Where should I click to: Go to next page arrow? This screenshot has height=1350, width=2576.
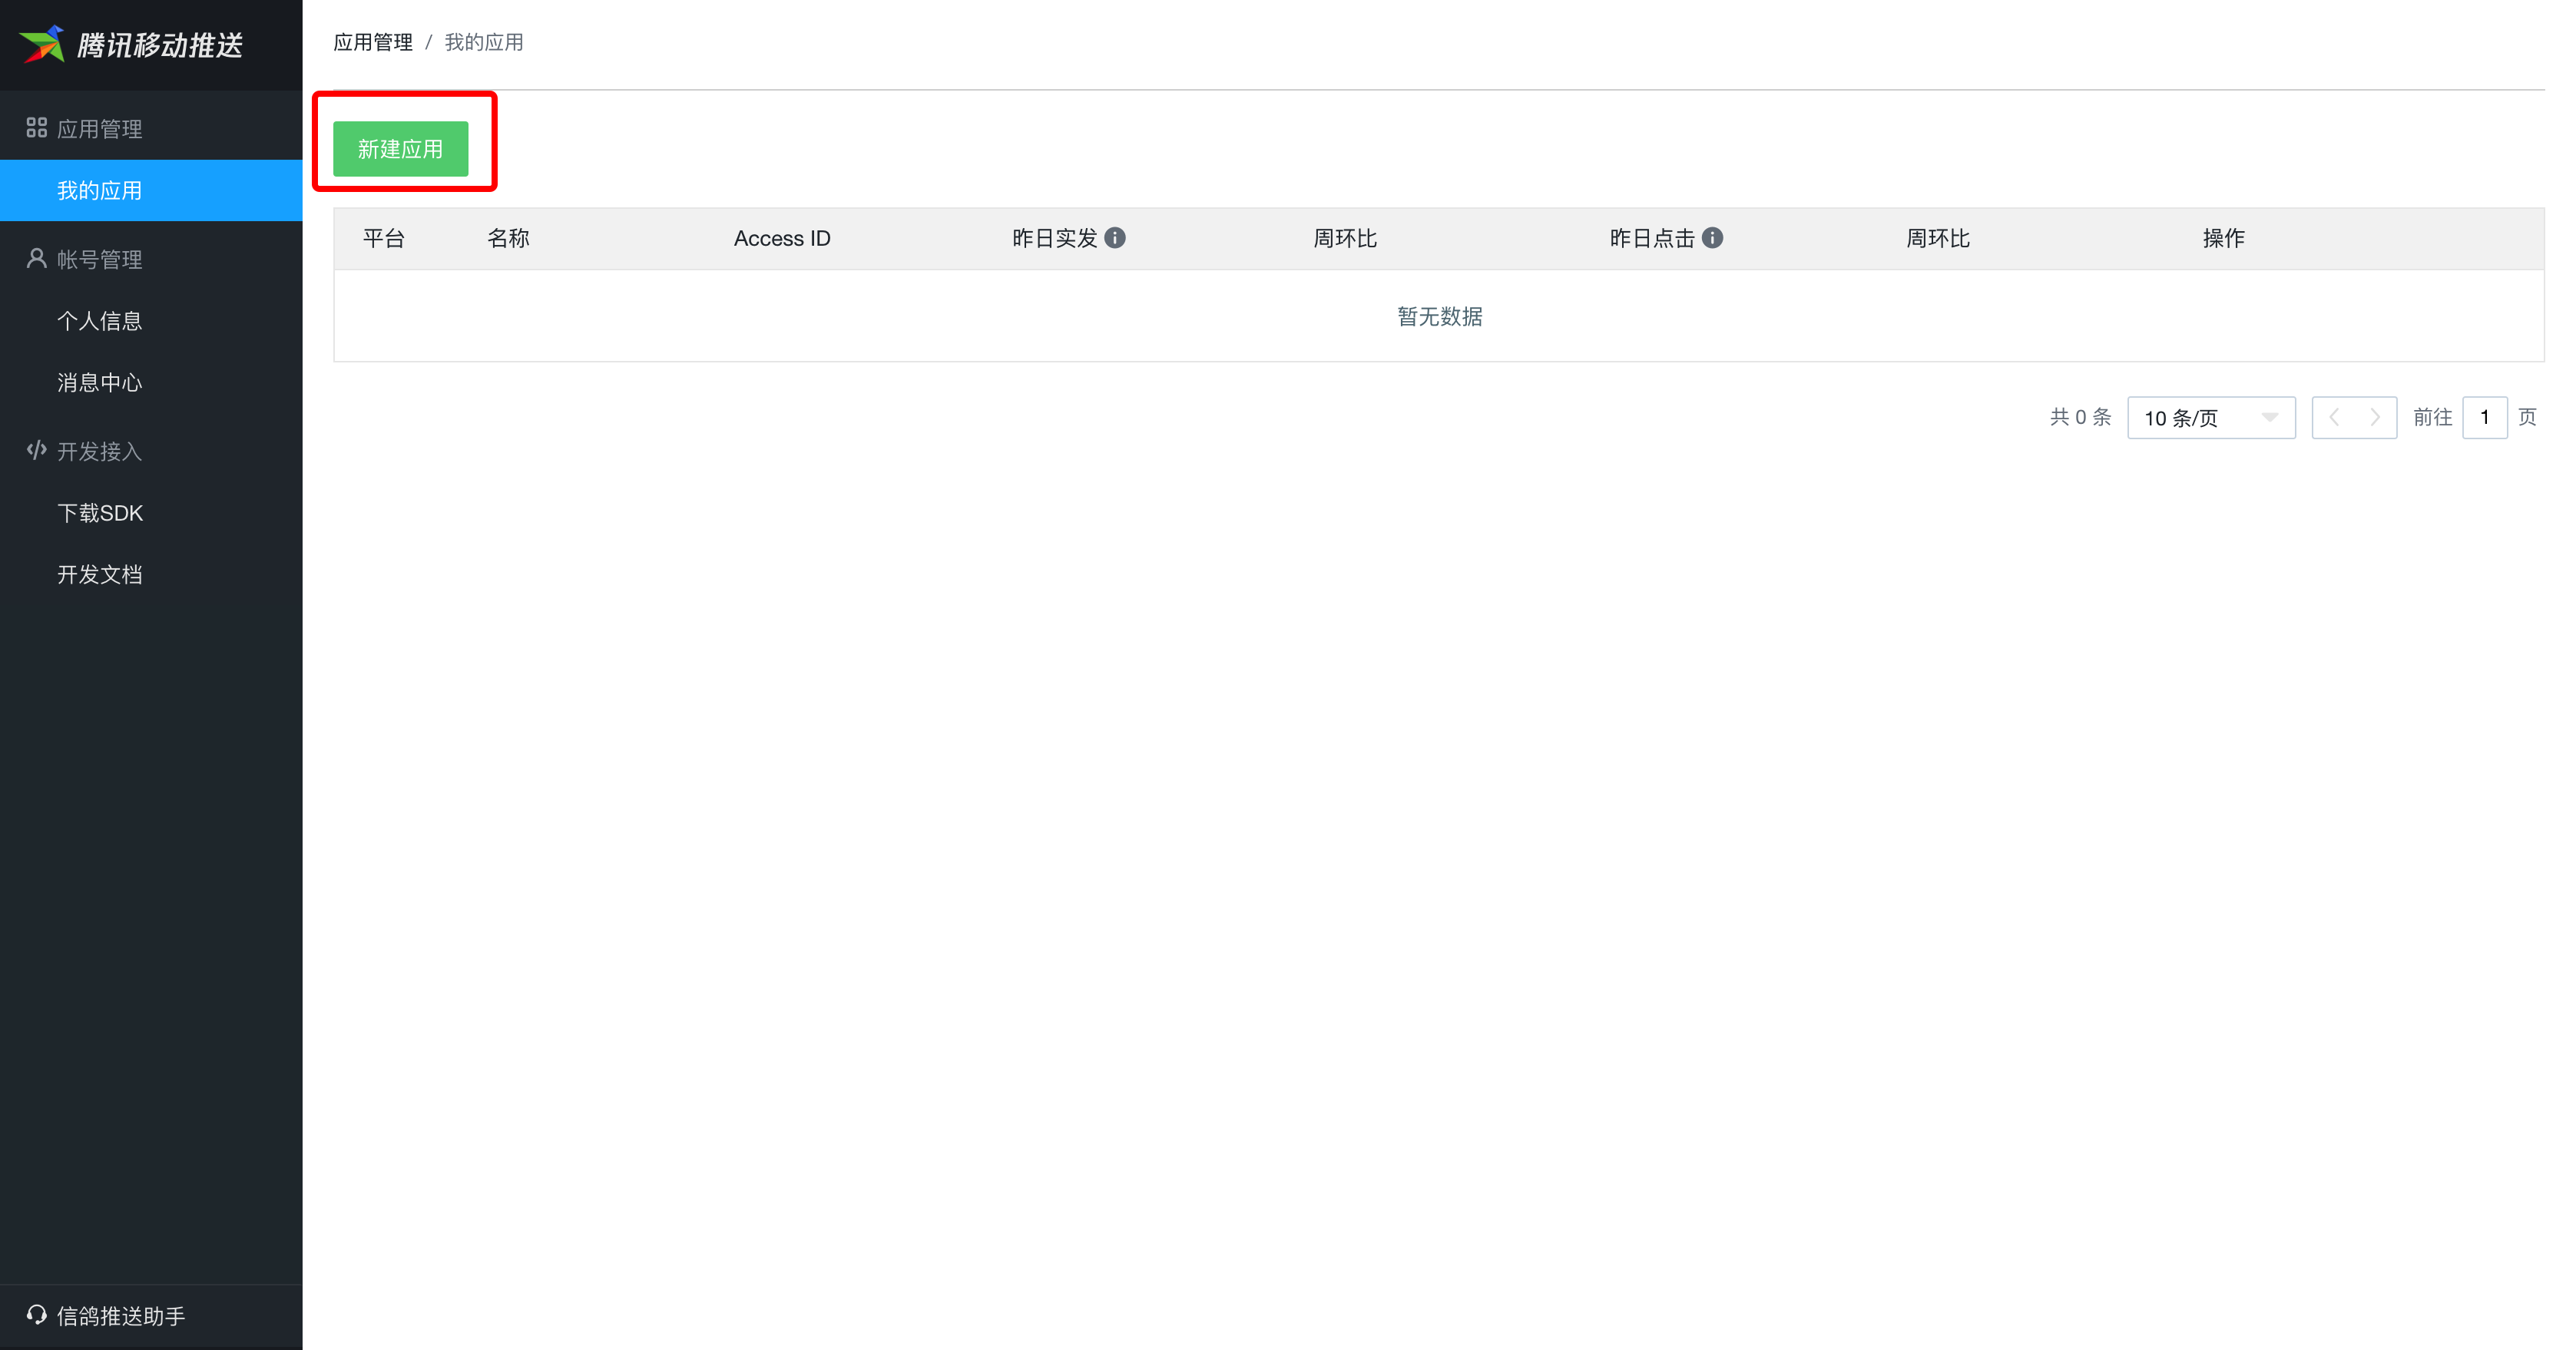2375,418
